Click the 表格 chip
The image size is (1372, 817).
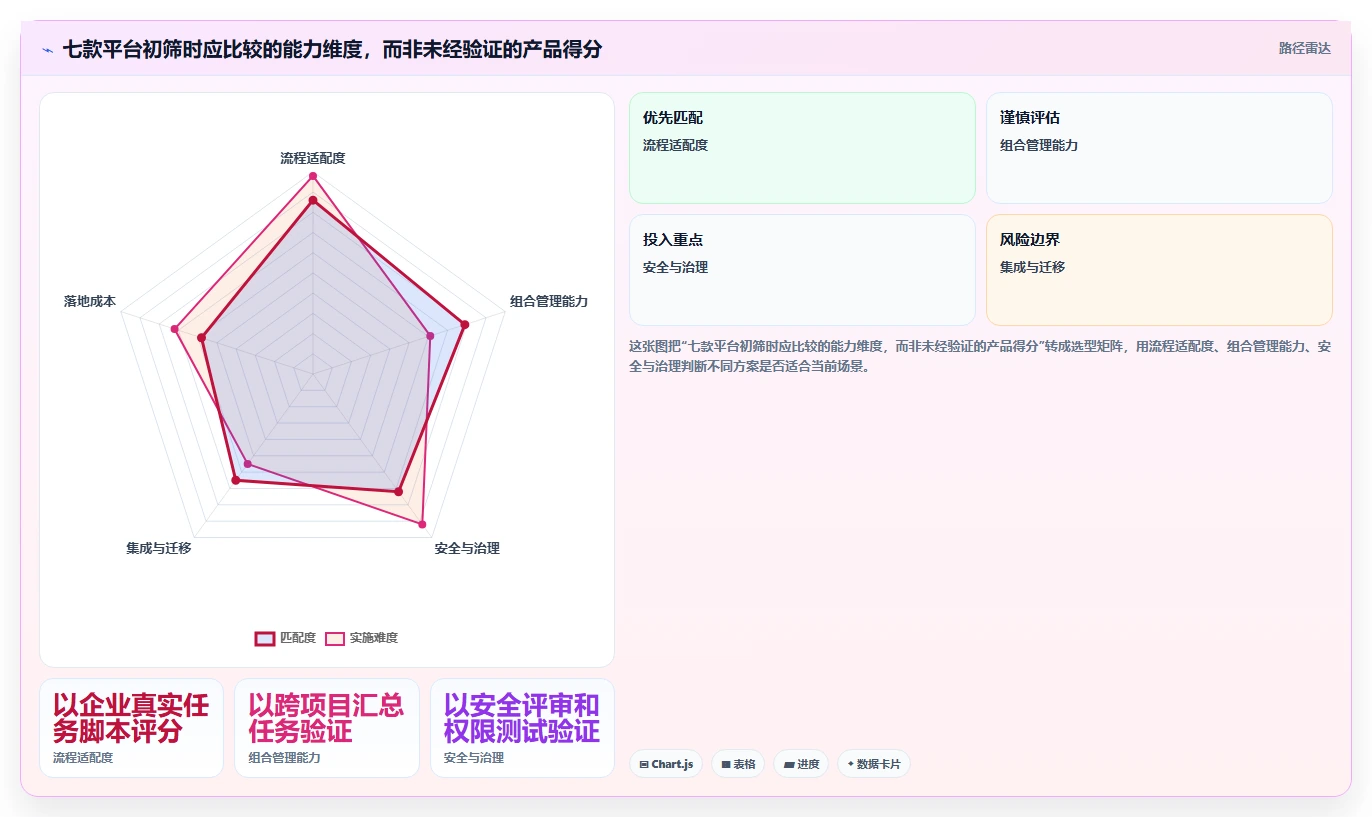(x=738, y=764)
